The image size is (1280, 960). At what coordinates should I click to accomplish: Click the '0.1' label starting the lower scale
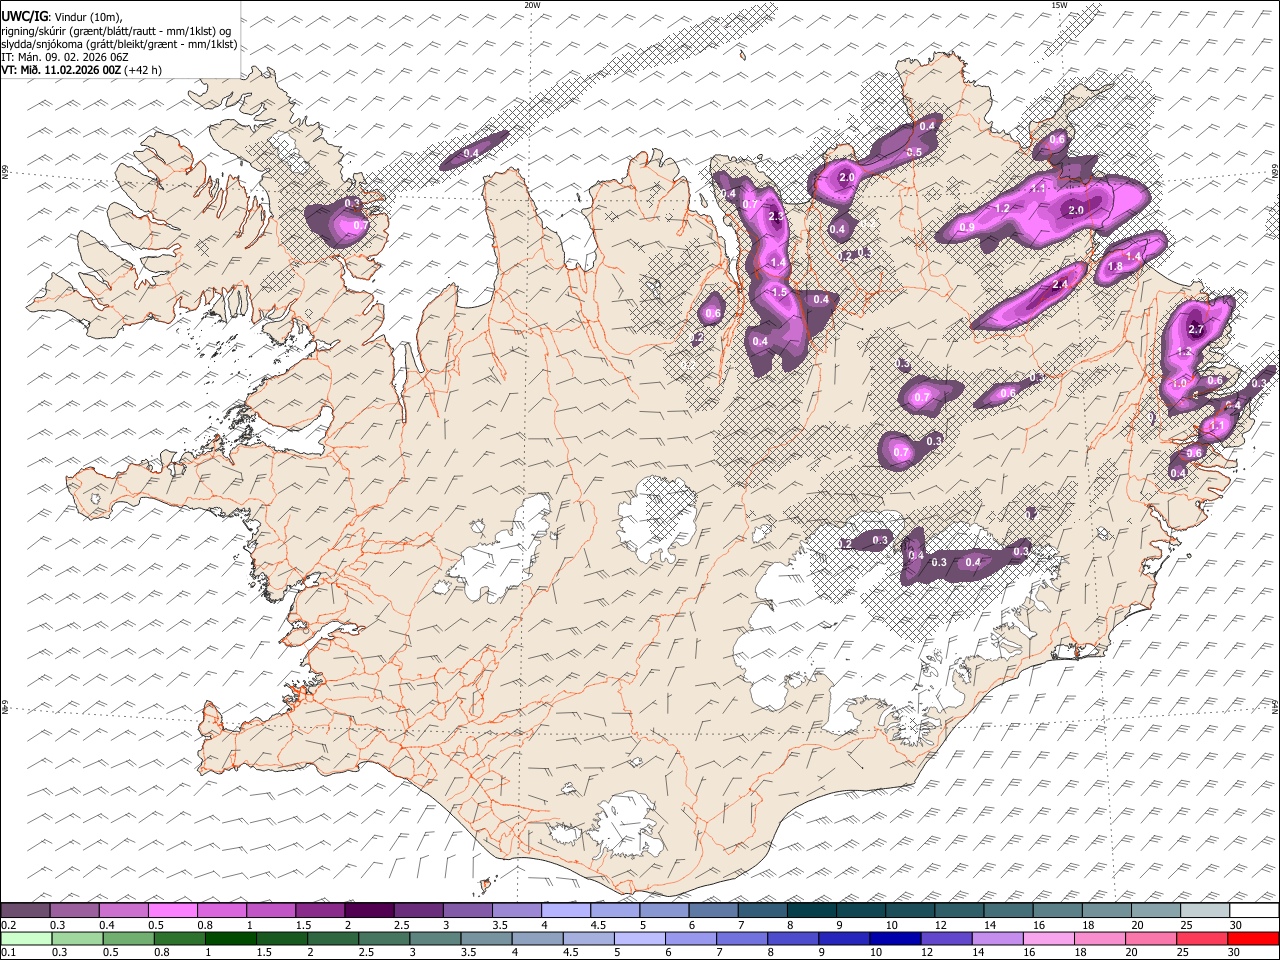(x=8, y=952)
